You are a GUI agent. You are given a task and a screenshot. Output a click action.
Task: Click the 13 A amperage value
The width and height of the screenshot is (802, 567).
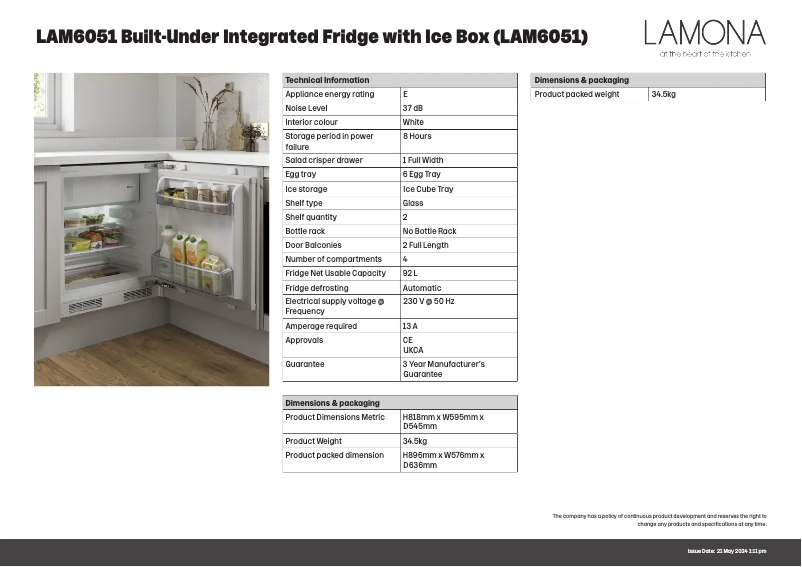click(410, 326)
